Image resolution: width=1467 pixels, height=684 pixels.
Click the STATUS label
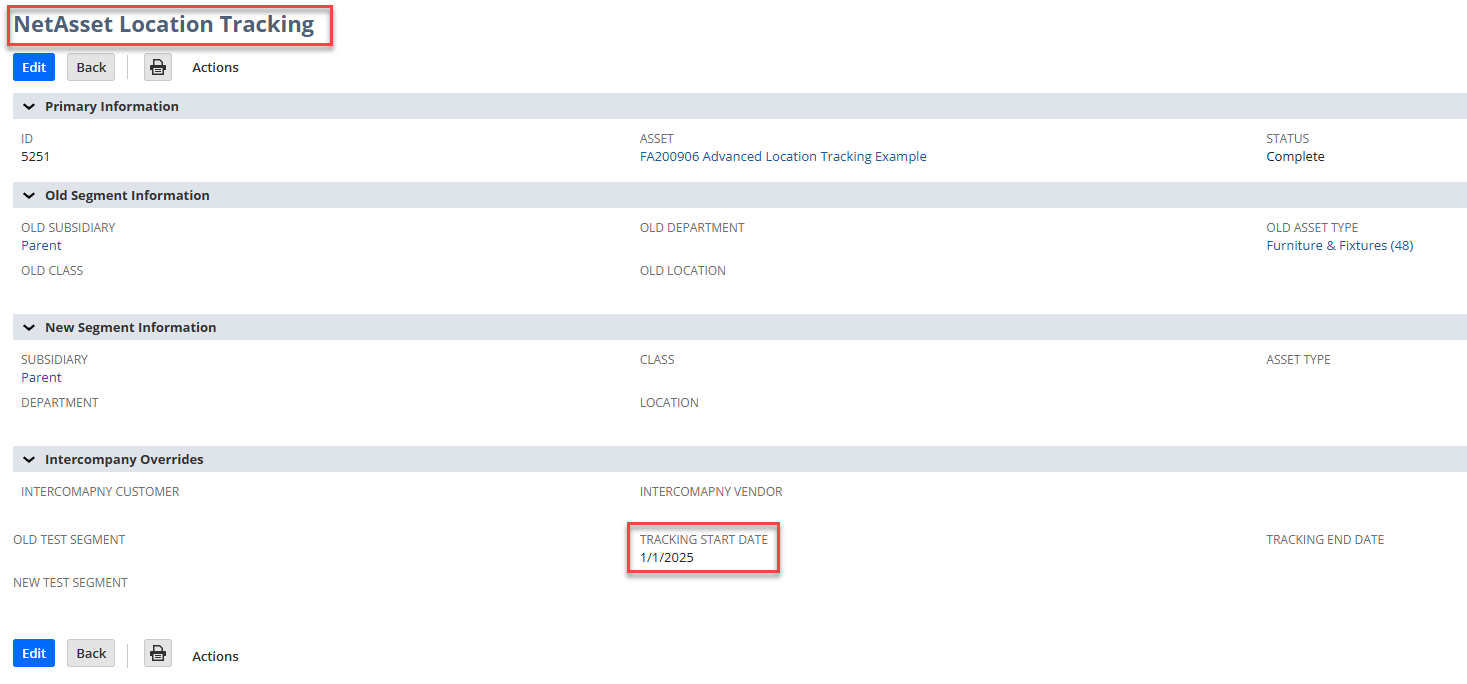(1287, 138)
